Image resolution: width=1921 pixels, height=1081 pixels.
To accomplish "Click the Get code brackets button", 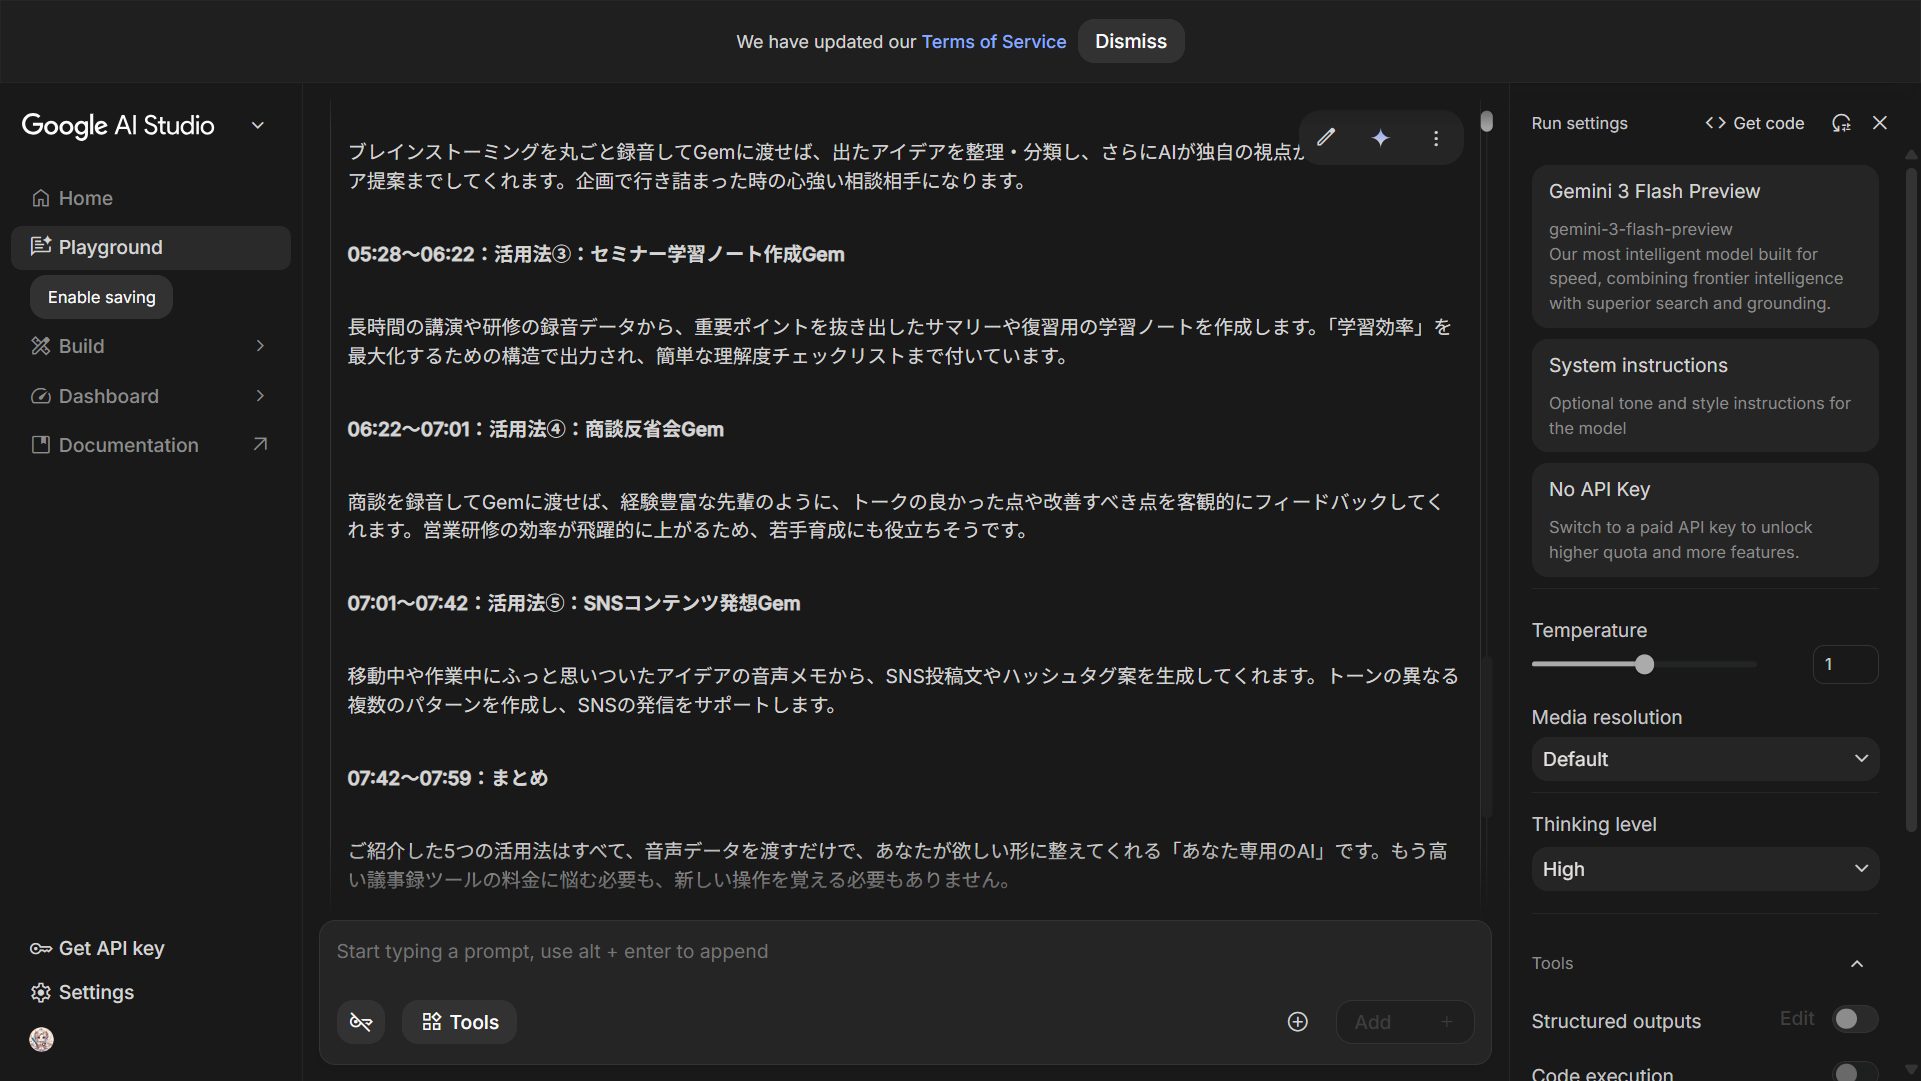I will [x=1754, y=123].
